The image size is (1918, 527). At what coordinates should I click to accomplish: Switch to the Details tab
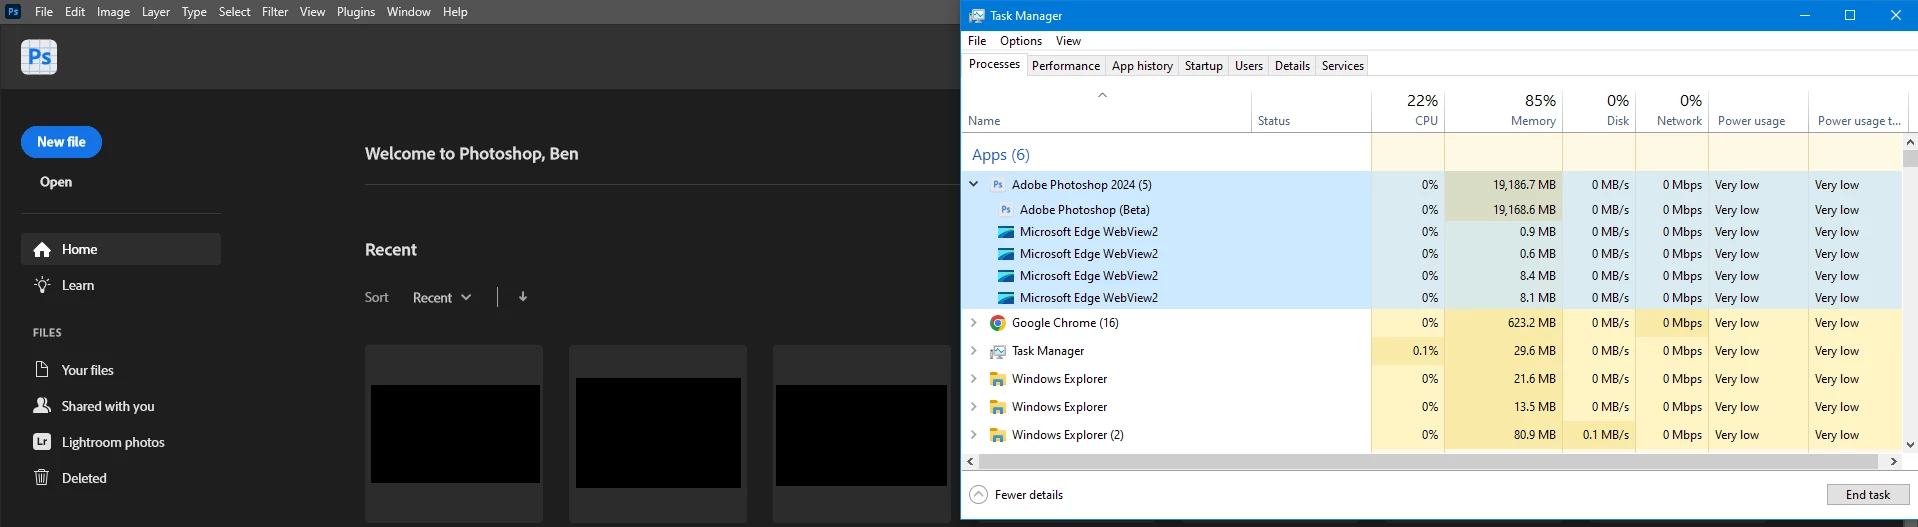point(1292,66)
